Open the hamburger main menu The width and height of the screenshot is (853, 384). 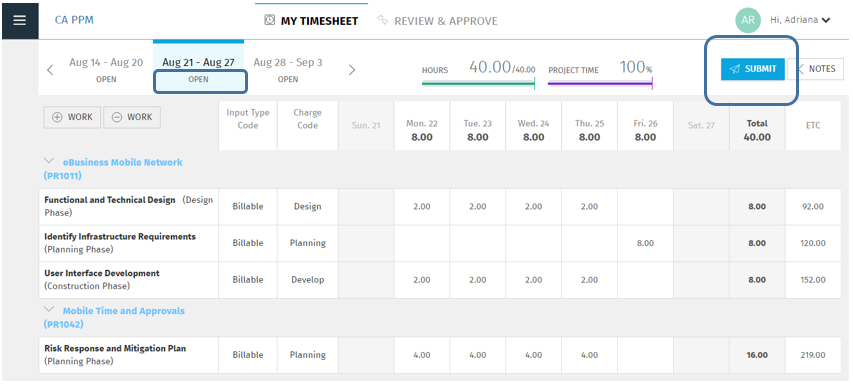20,21
